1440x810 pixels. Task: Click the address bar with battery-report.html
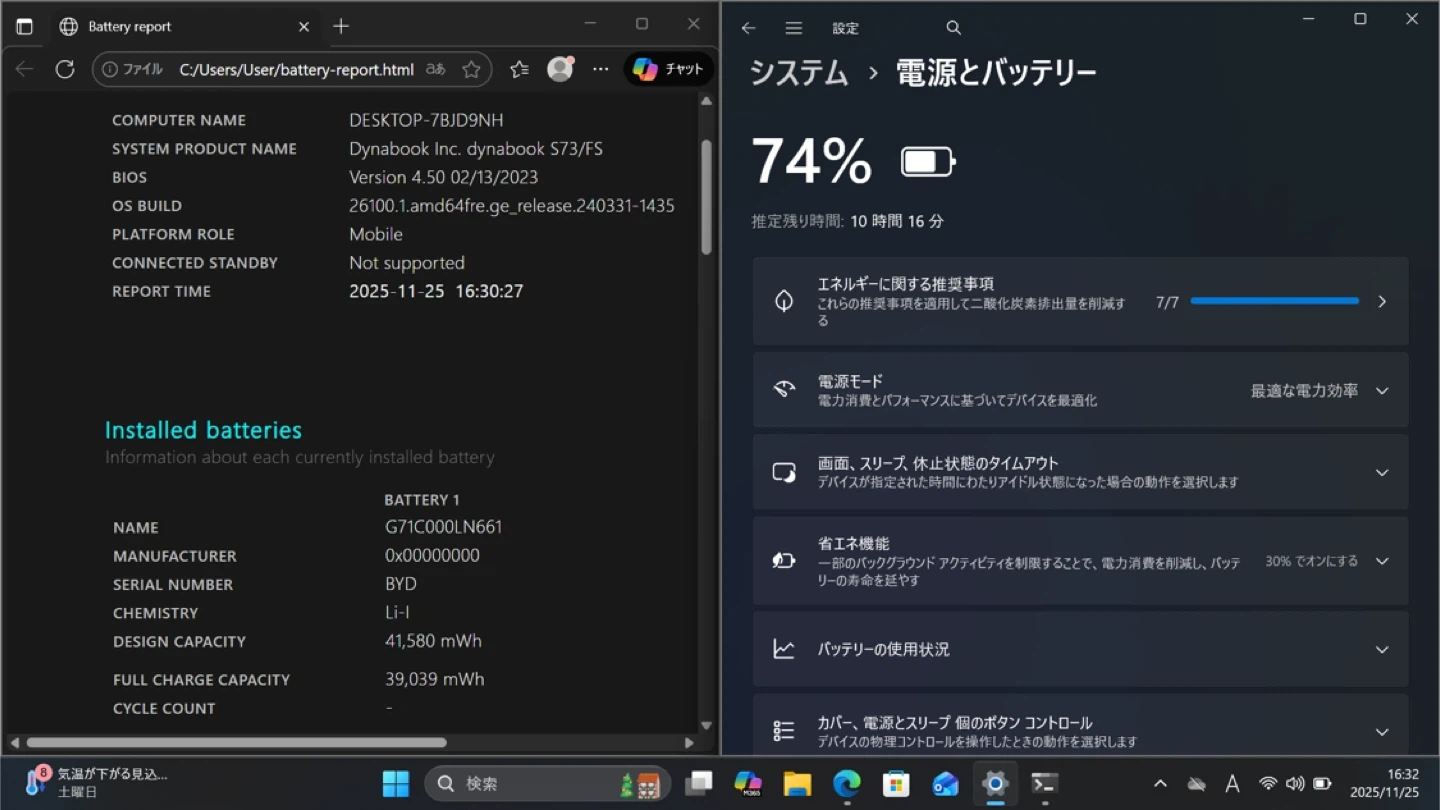point(296,69)
